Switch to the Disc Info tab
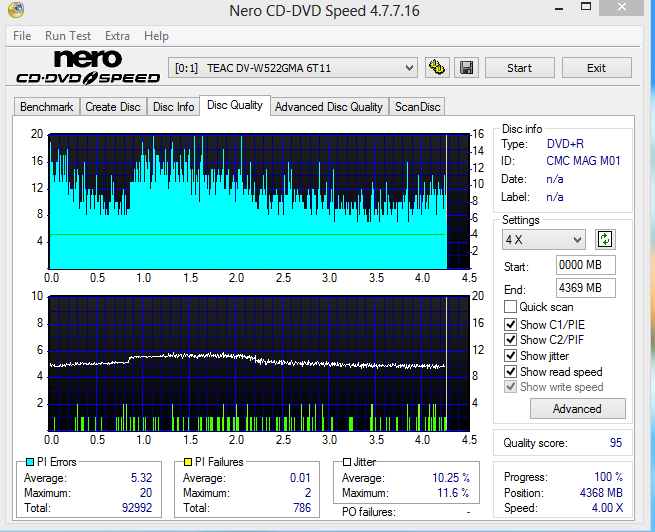655x532 pixels. [173, 107]
